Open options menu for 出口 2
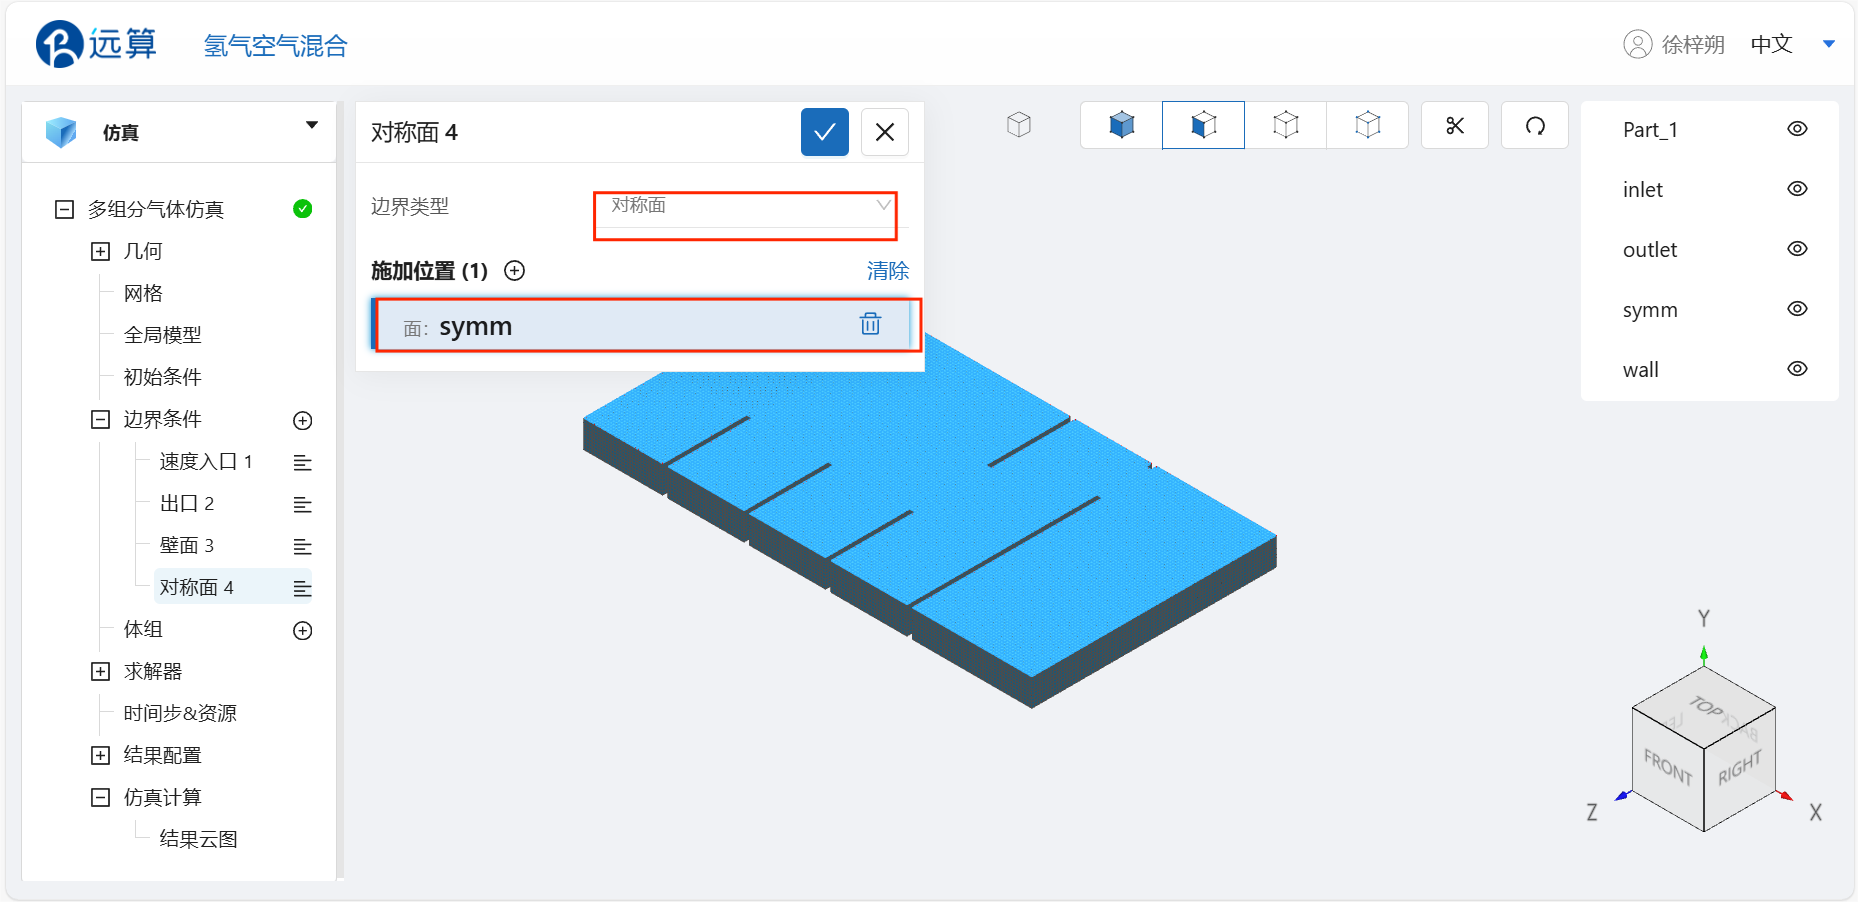1858x902 pixels. click(302, 505)
